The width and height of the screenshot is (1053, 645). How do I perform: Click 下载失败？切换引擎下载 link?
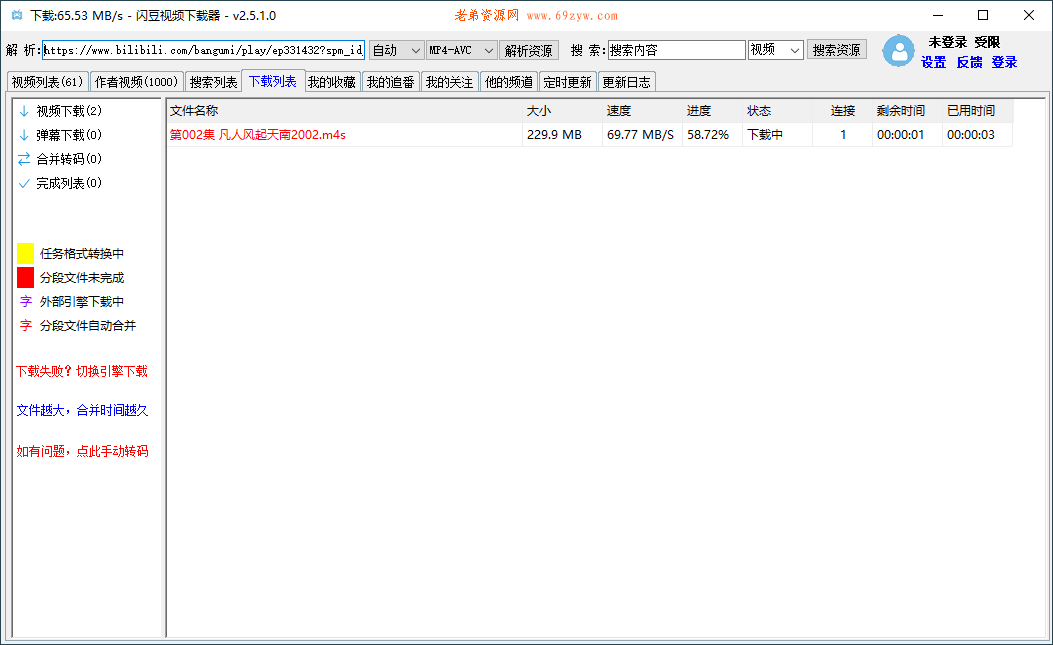(x=82, y=372)
